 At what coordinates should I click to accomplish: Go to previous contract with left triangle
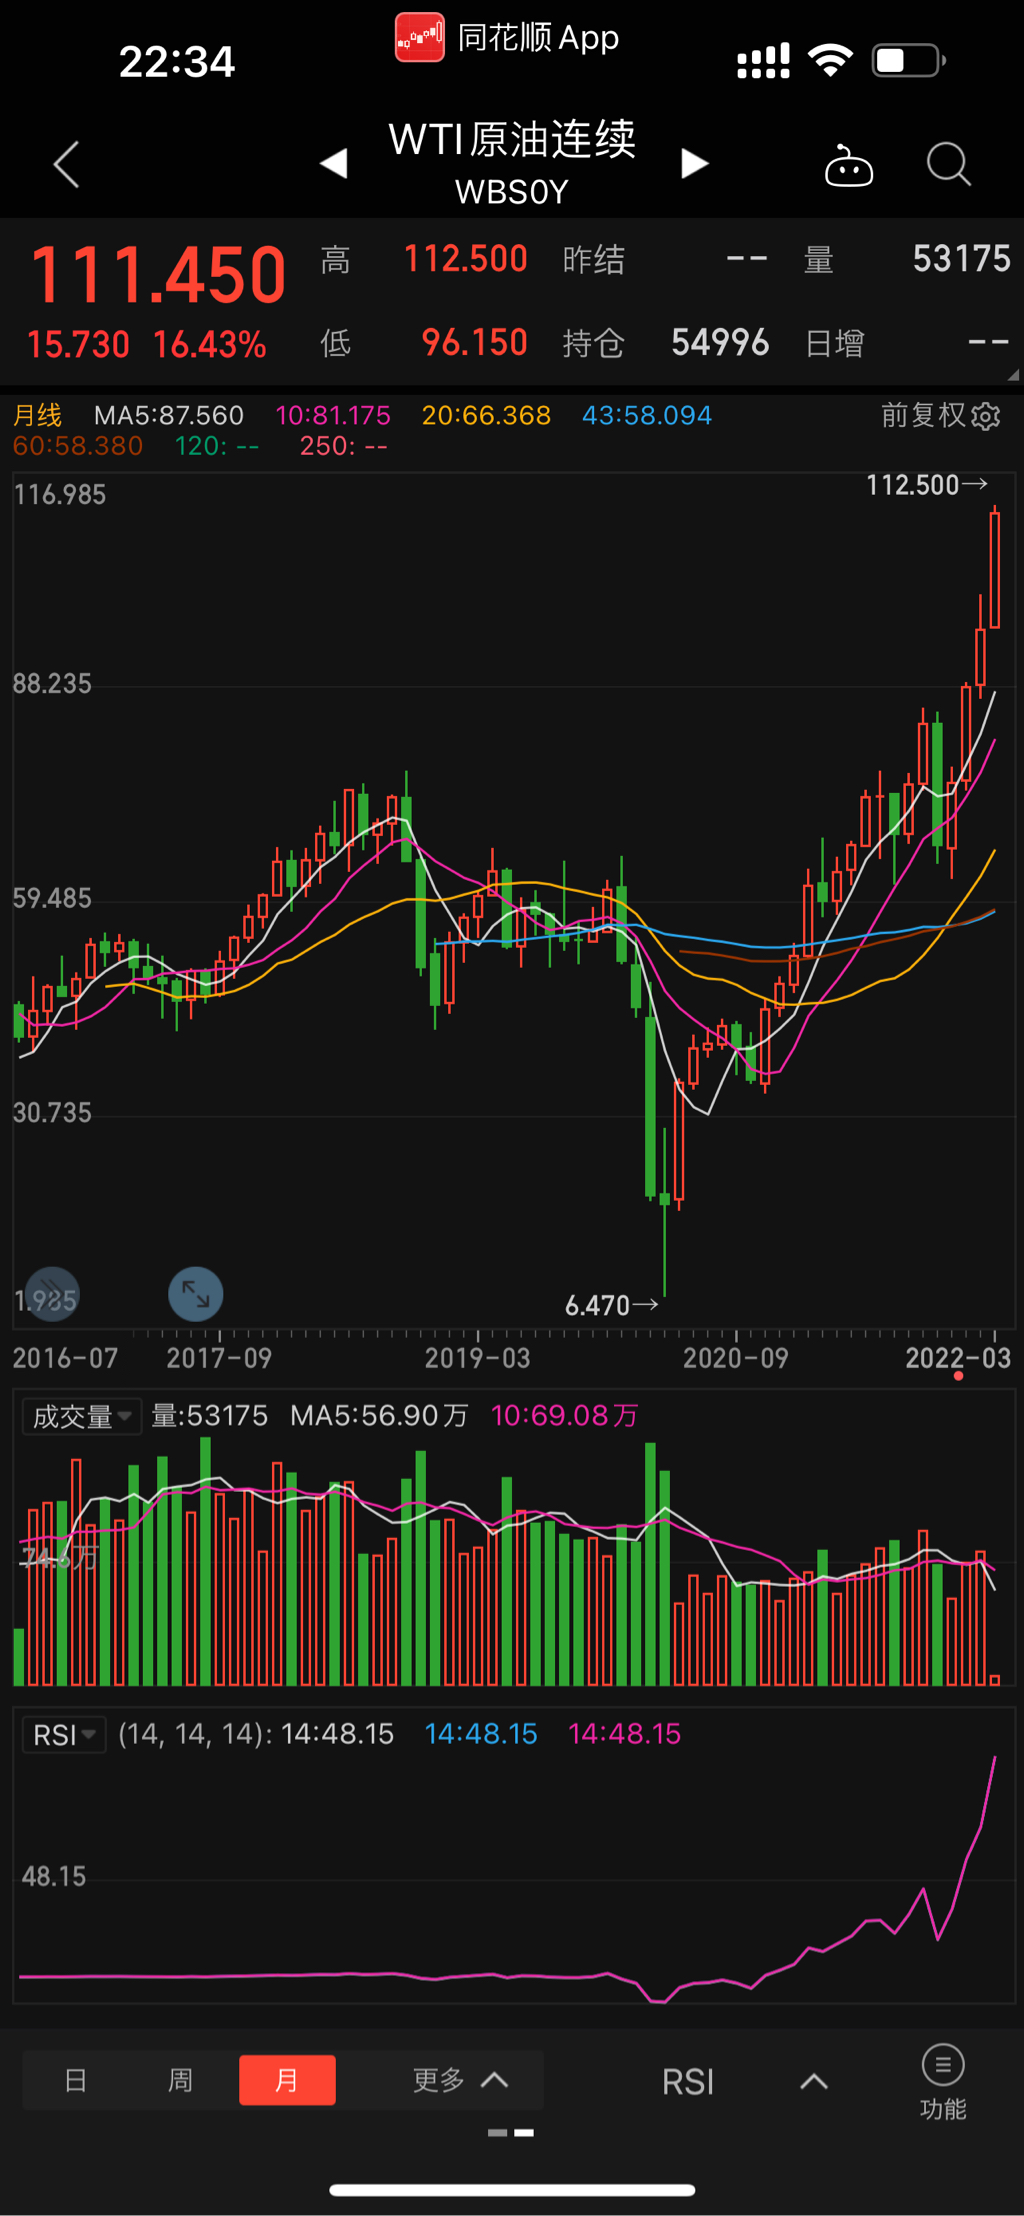click(334, 163)
